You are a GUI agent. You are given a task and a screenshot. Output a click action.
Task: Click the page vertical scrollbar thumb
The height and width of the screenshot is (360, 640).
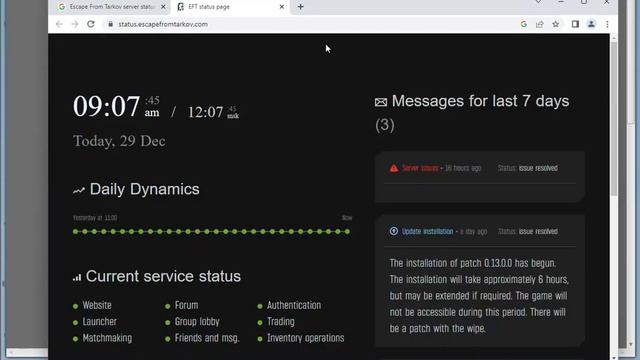point(613,118)
